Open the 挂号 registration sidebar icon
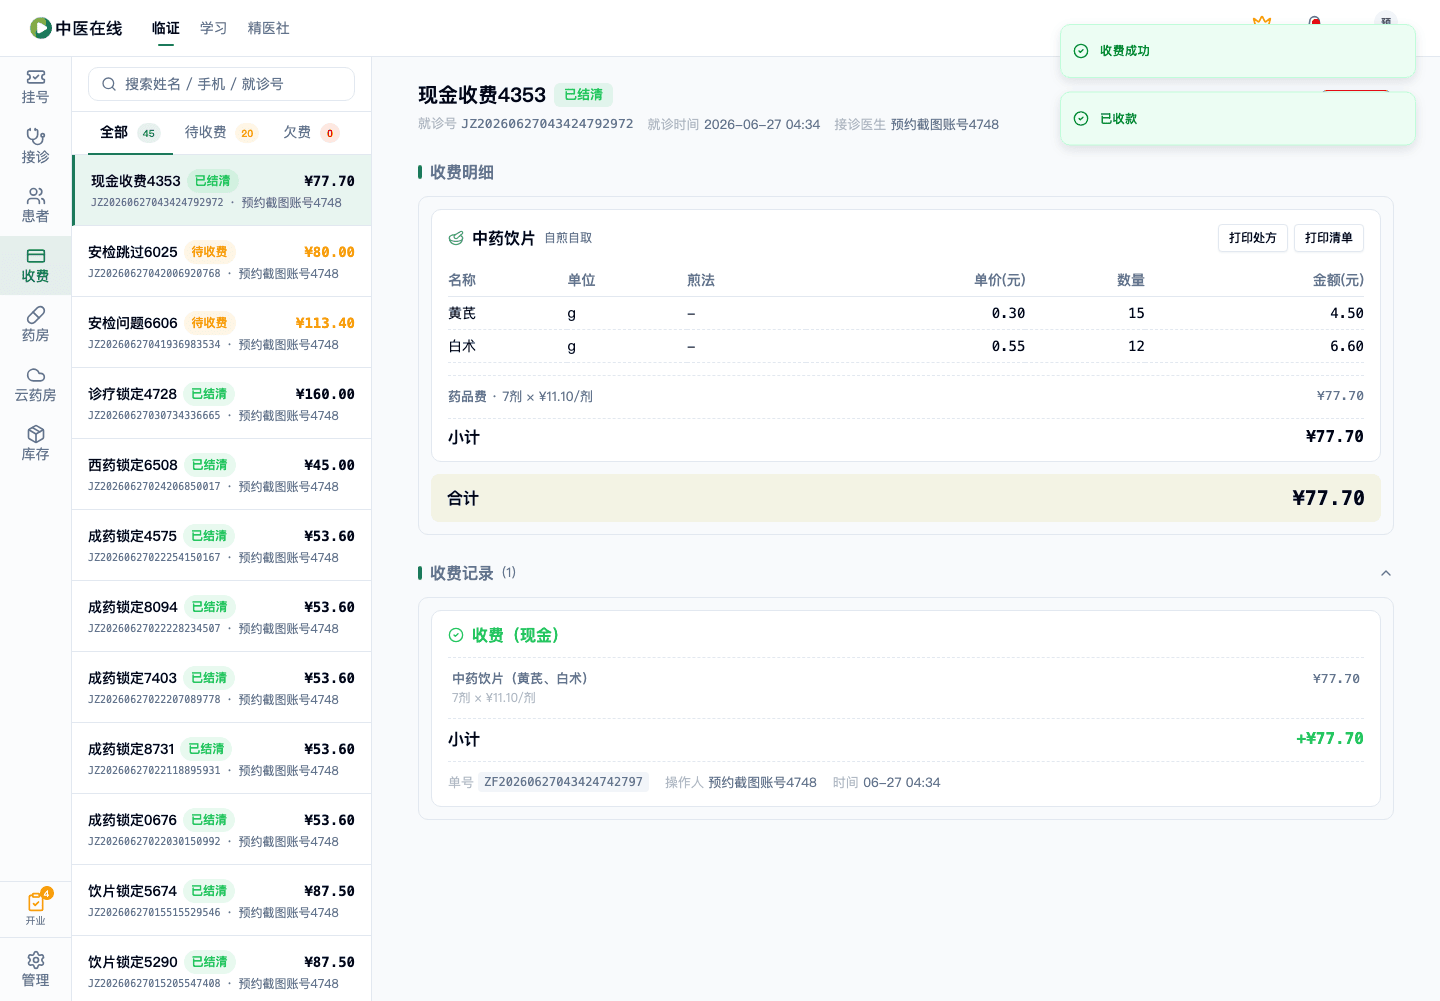This screenshot has height=1001, width=1440. tap(35, 87)
